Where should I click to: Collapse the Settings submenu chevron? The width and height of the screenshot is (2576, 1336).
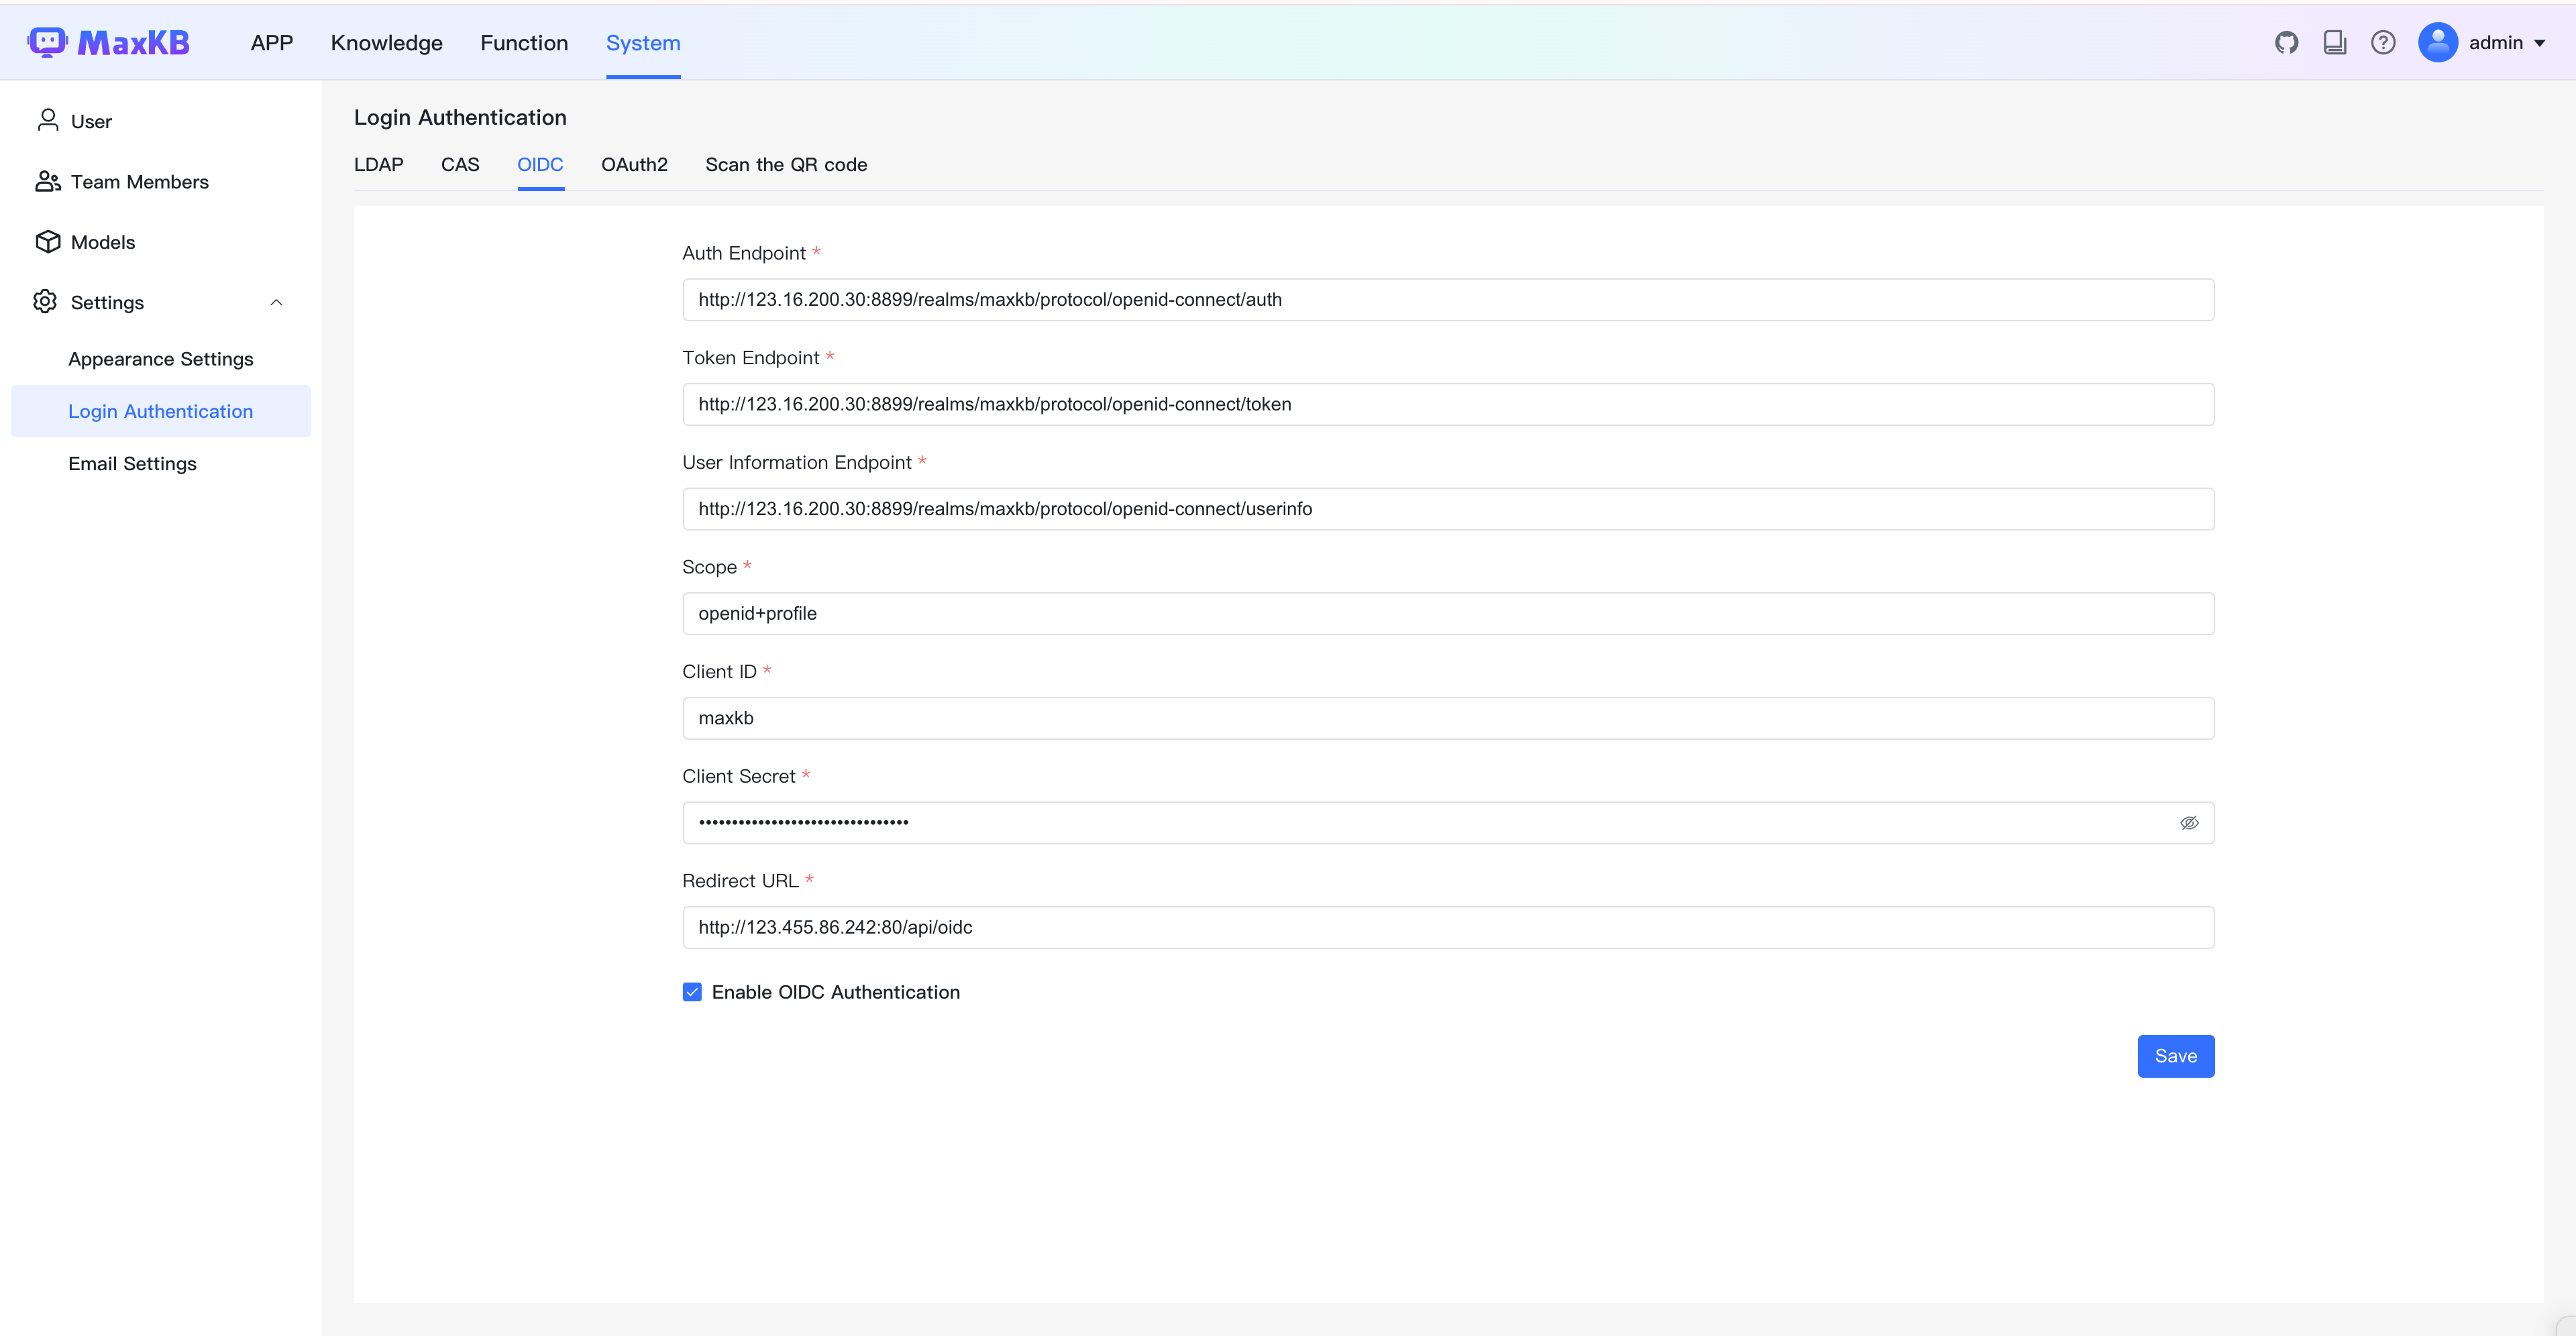tap(277, 302)
